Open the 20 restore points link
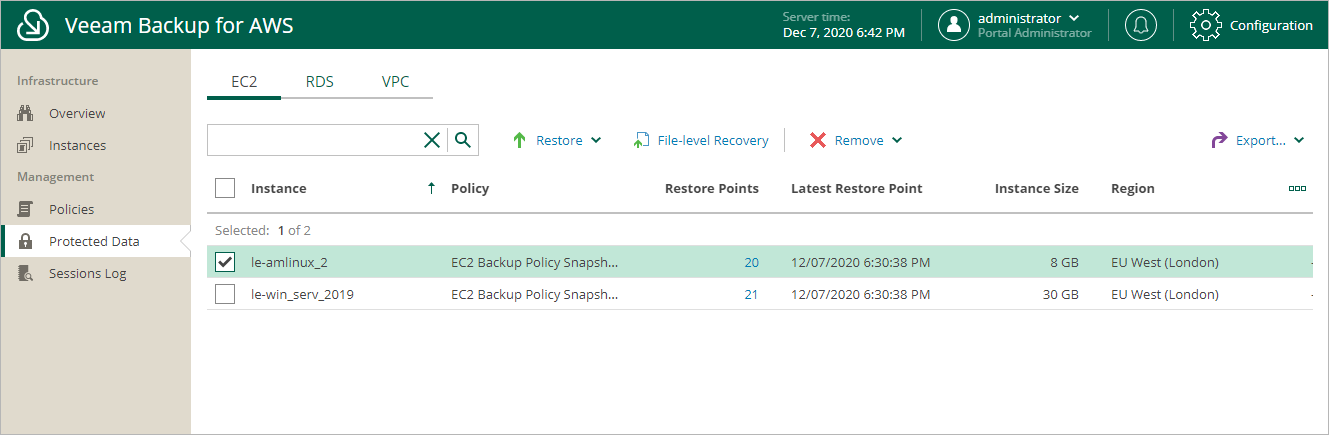 751,263
